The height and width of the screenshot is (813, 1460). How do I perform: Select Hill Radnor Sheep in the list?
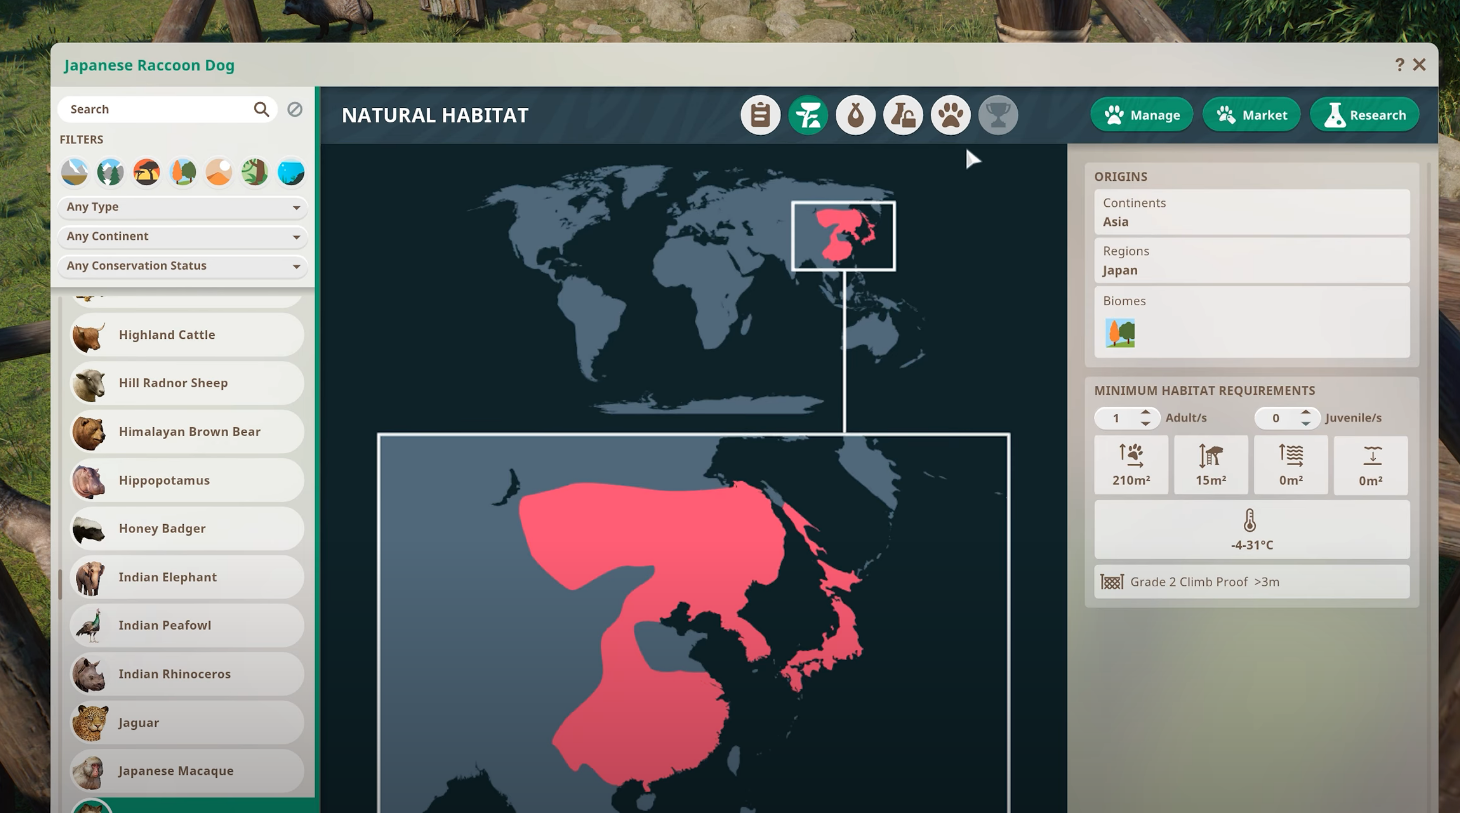(186, 383)
